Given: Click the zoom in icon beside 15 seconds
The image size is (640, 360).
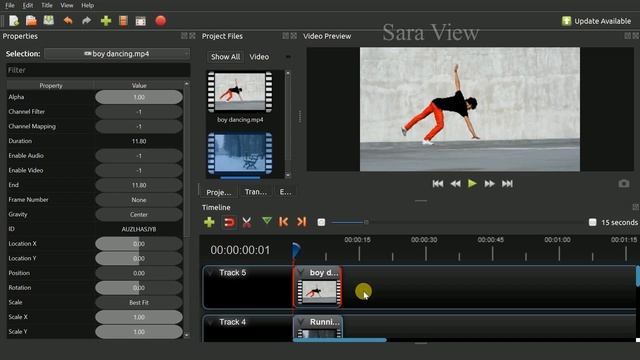Looking at the screenshot, I should (592, 222).
